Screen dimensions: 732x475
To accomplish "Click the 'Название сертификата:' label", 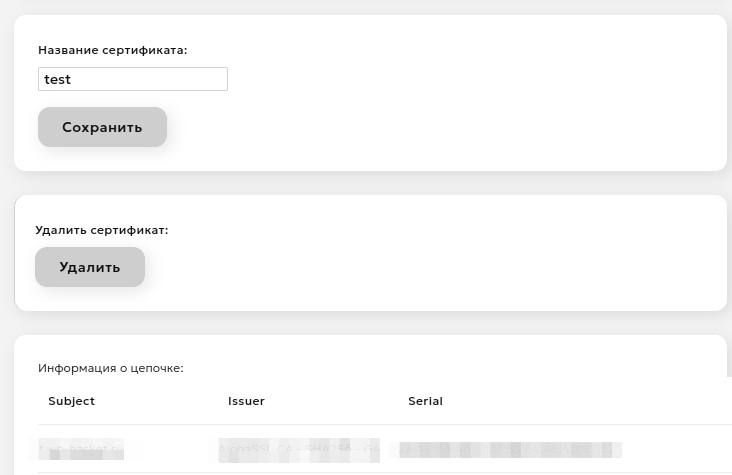I will 113,50.
